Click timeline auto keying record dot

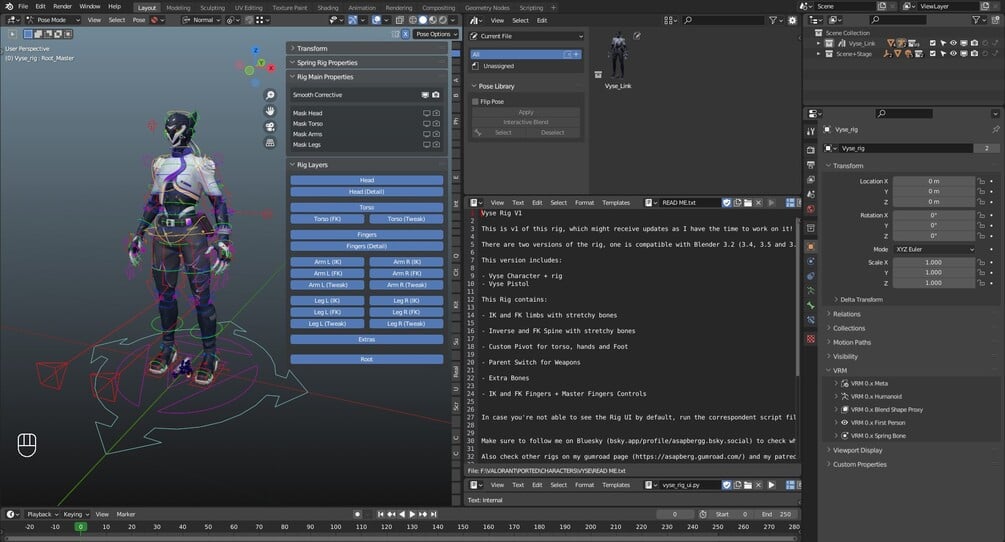357,514
